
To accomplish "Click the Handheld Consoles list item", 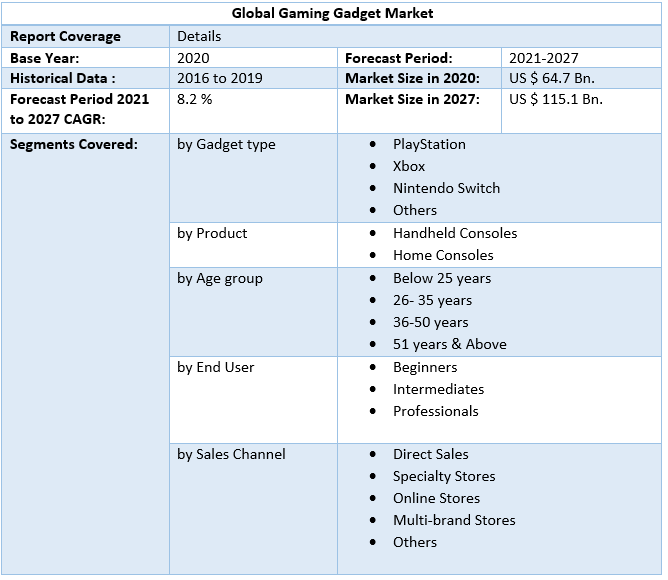I will click(455, 233).
